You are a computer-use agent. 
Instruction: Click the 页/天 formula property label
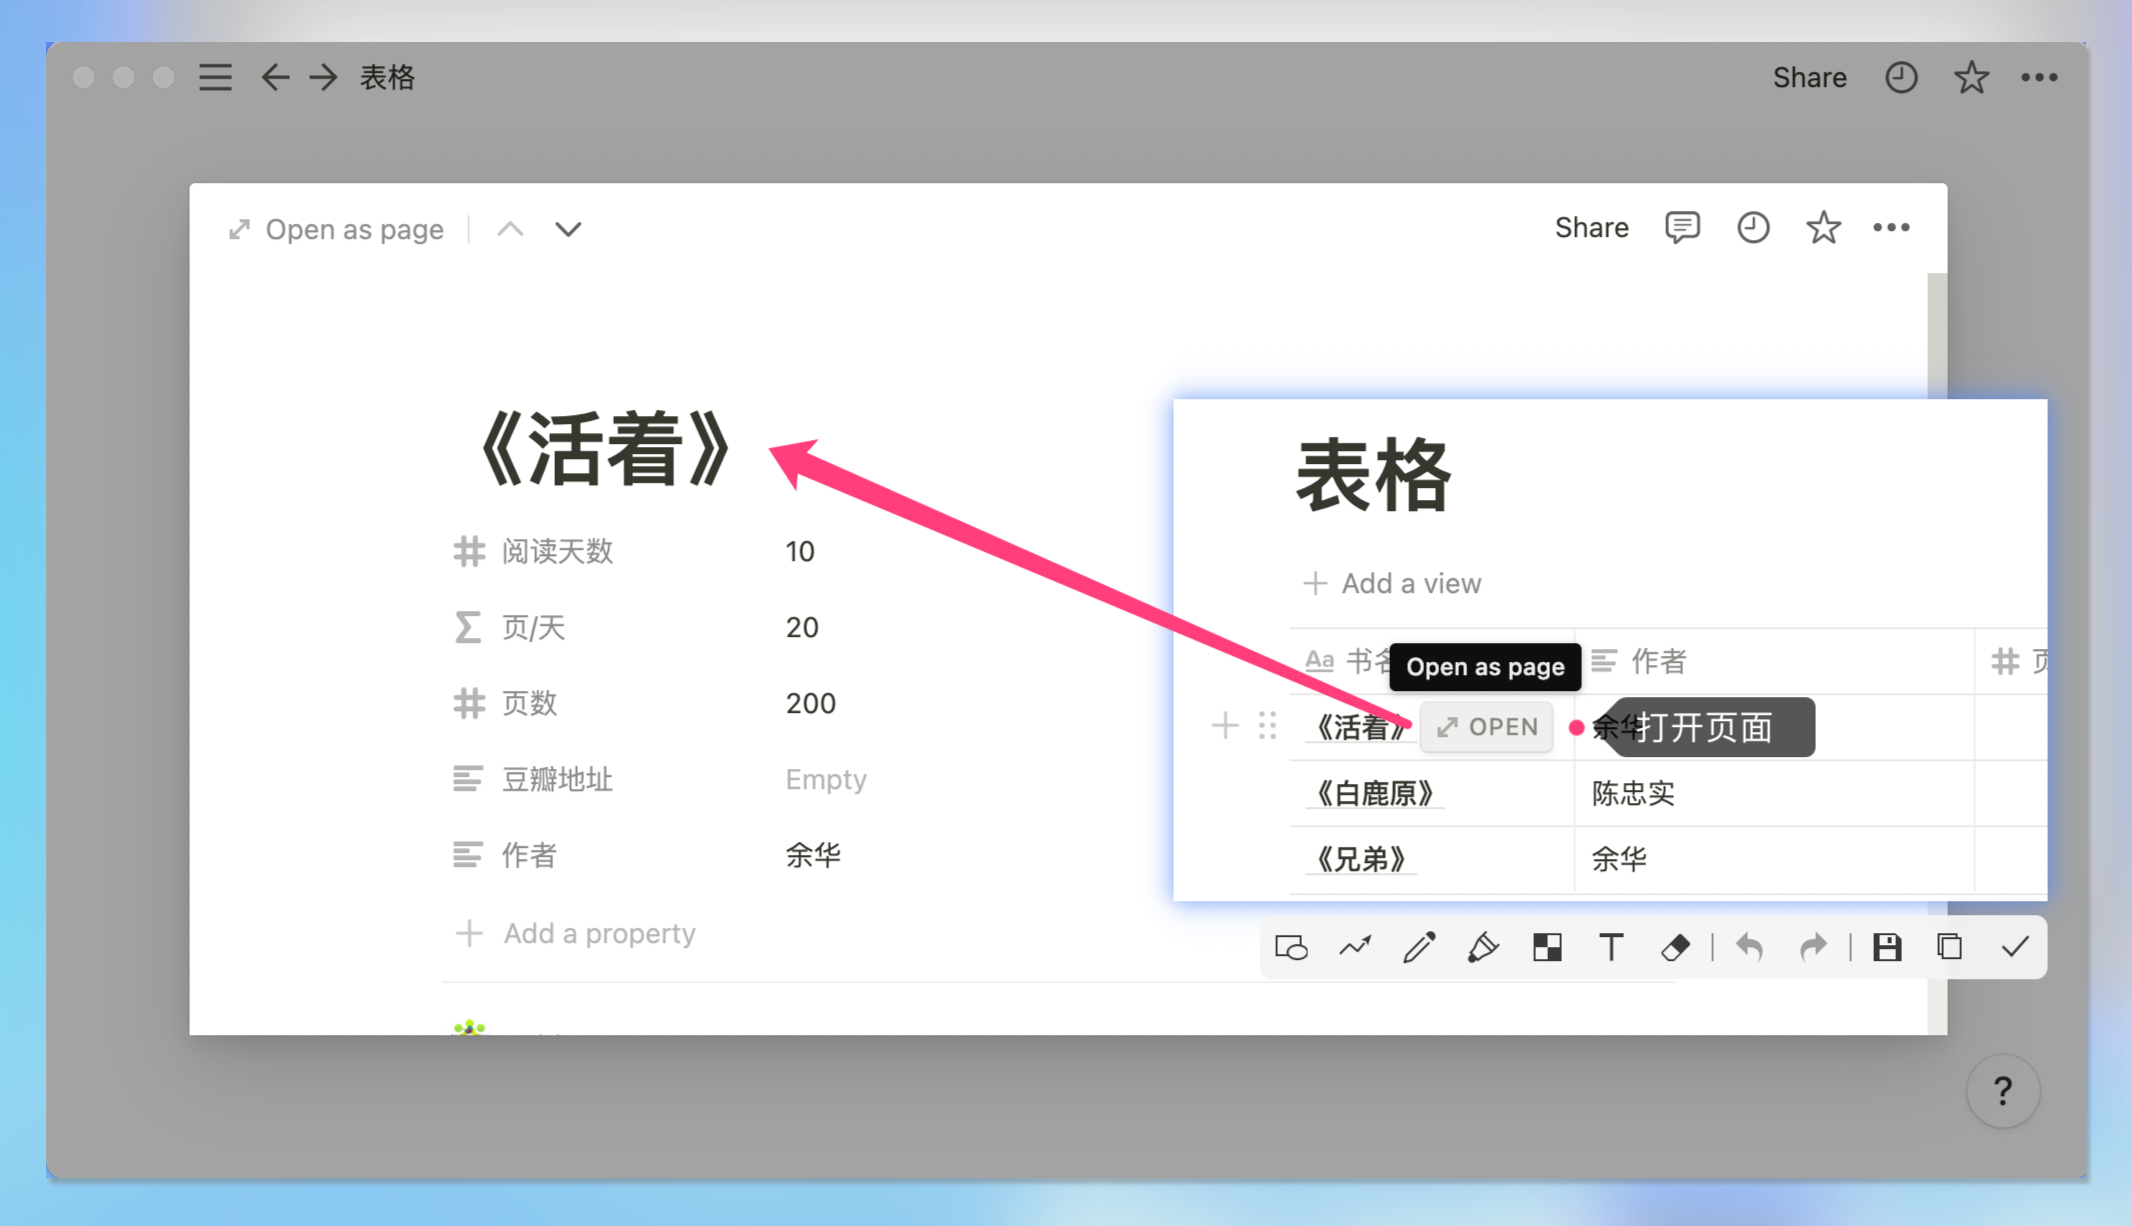point(533,627)
